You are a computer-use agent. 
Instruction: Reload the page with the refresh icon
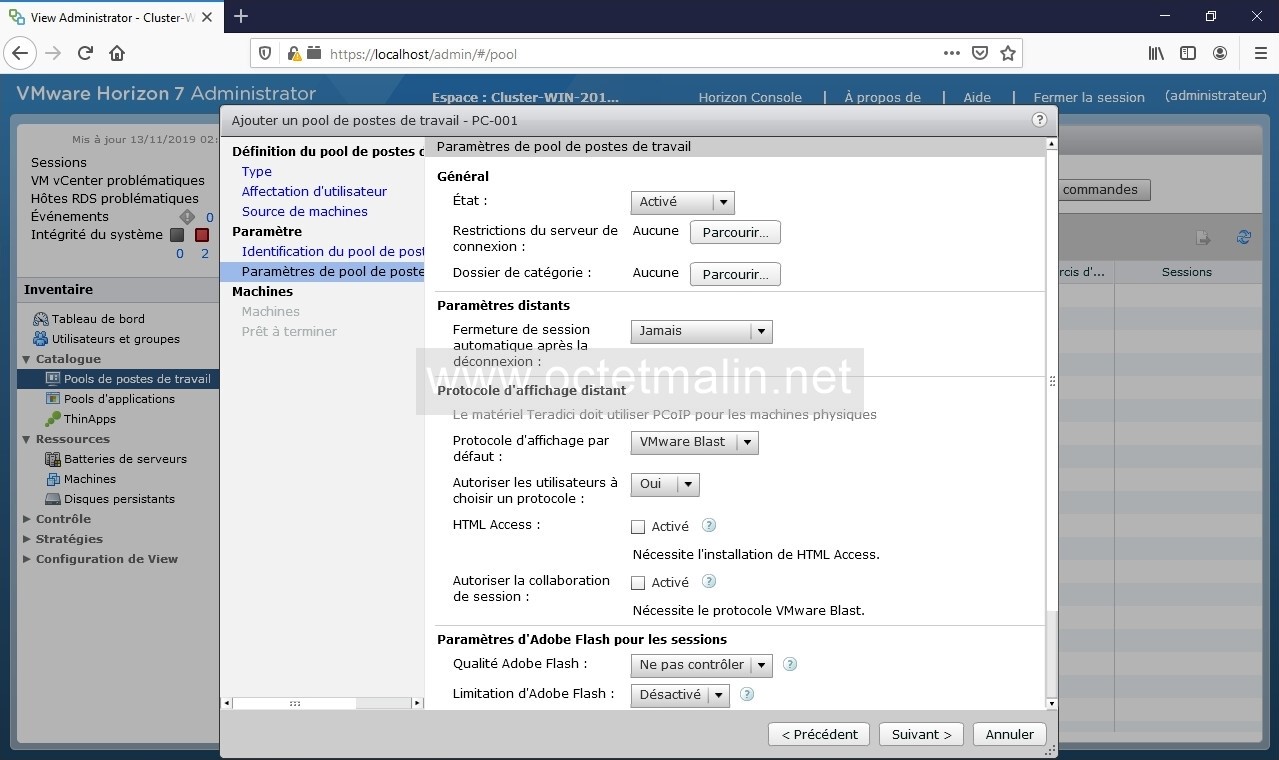pos(85,53)
